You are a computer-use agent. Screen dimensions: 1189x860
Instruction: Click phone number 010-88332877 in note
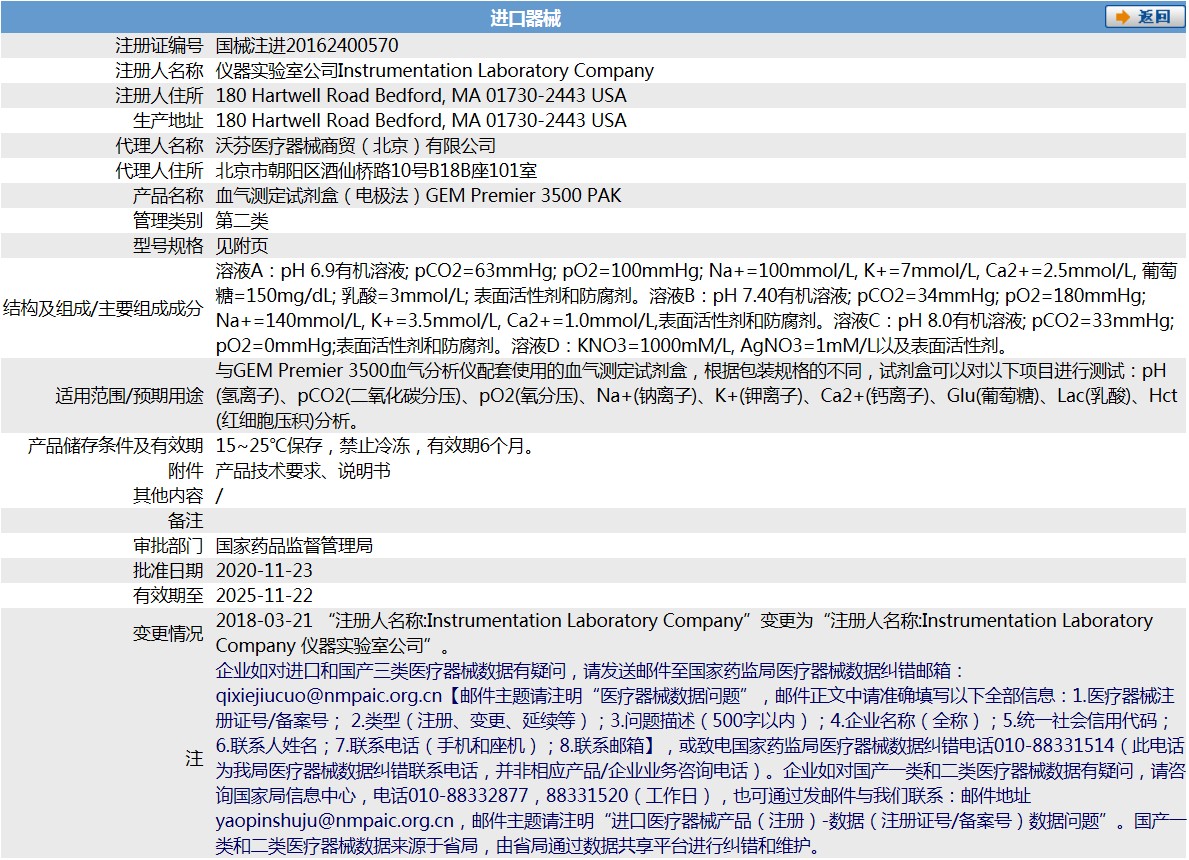click(468, 796)
